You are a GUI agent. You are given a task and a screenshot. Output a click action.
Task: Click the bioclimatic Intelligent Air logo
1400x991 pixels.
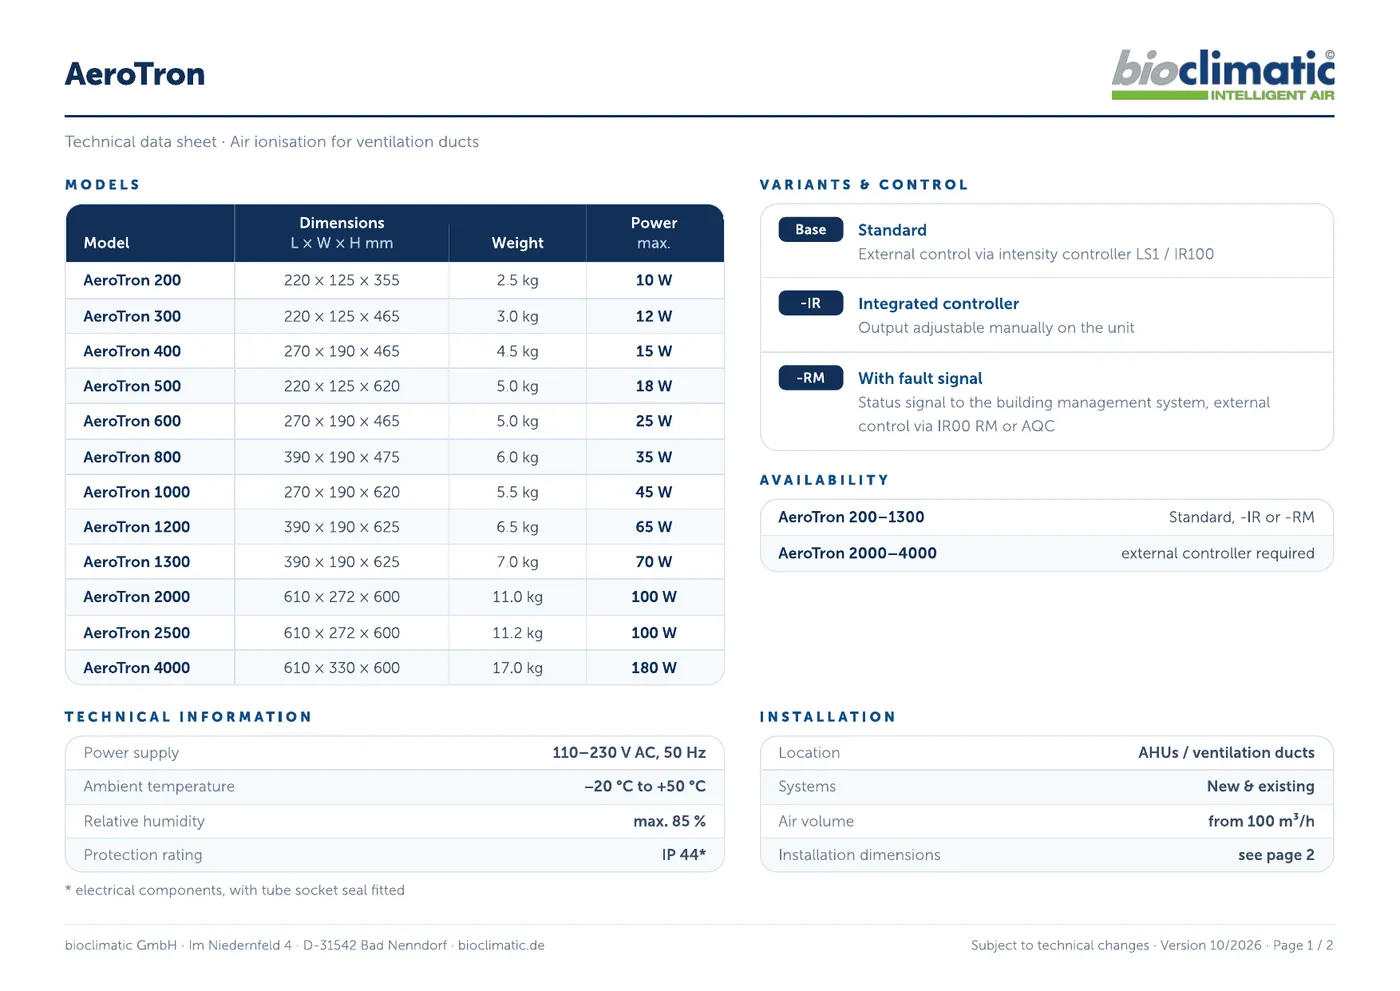tap(1223, 75)
